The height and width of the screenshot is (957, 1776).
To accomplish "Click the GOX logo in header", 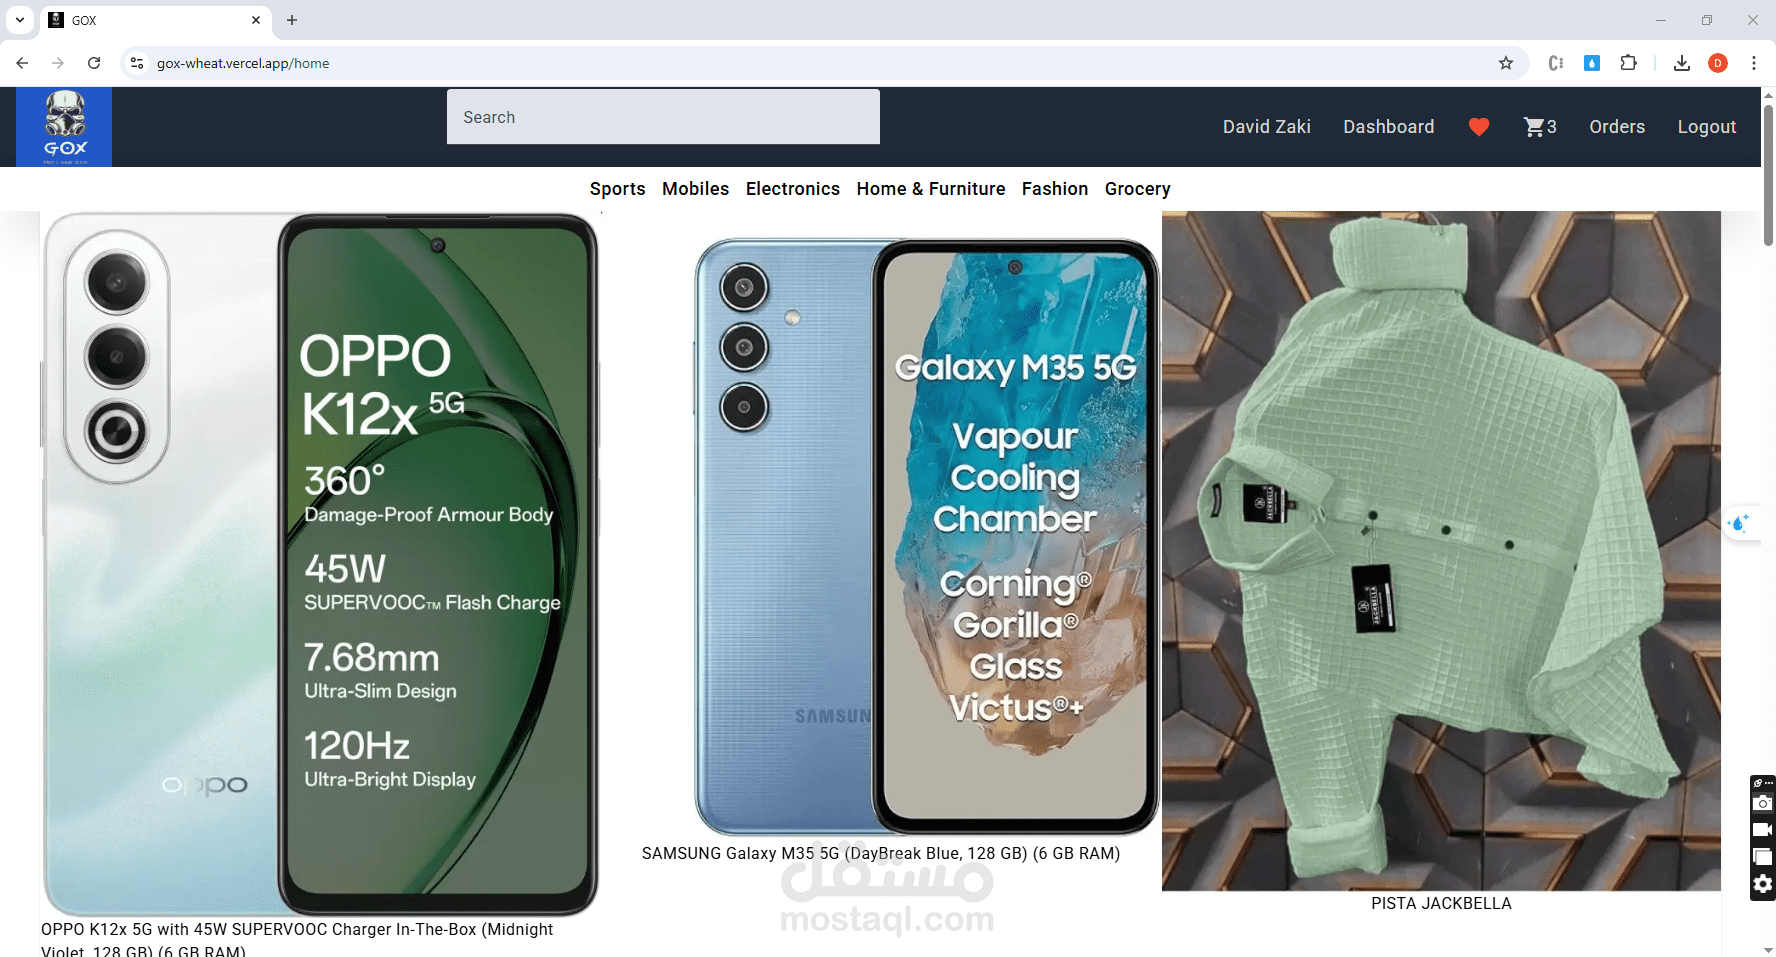I will pos(64,127).
